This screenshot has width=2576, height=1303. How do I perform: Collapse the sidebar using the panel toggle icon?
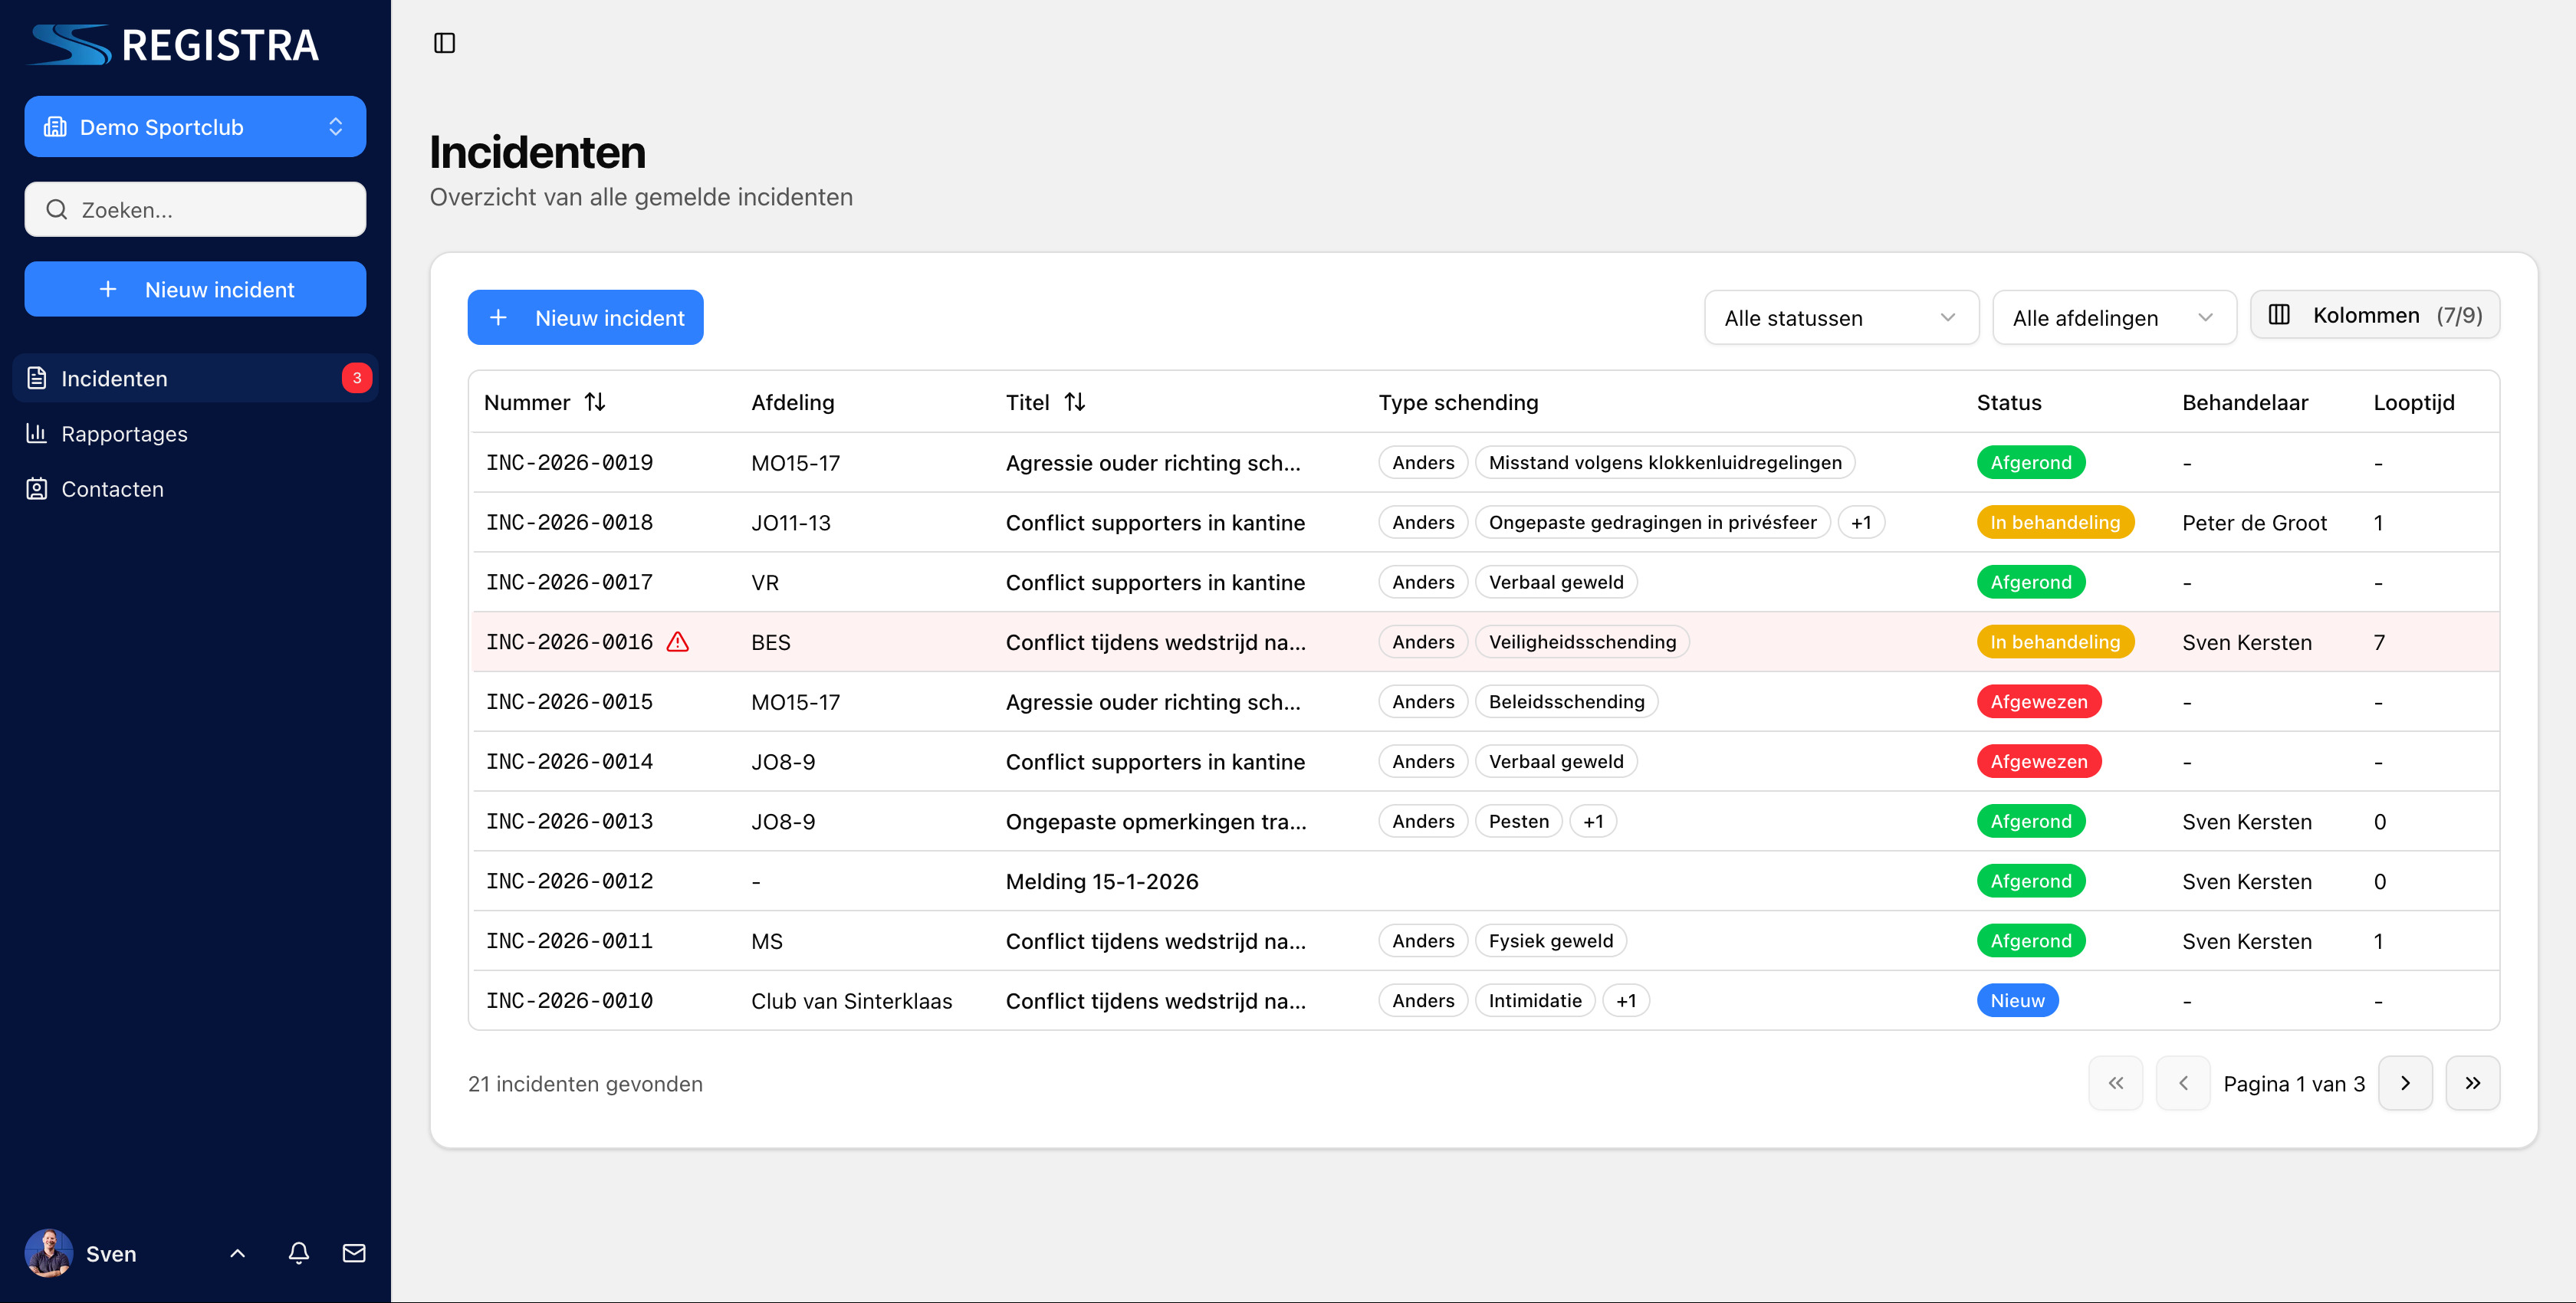coord(446,43)
